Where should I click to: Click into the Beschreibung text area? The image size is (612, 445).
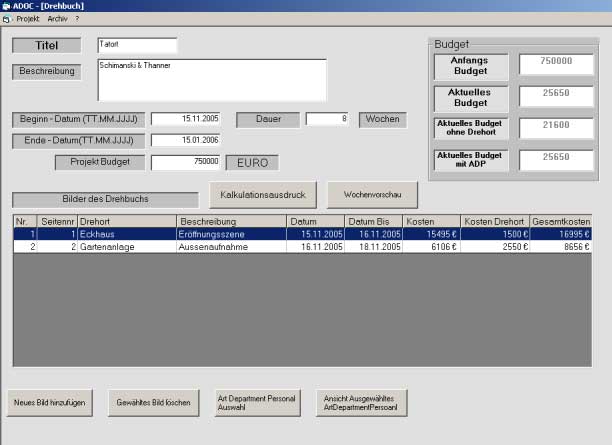[212, 80]
